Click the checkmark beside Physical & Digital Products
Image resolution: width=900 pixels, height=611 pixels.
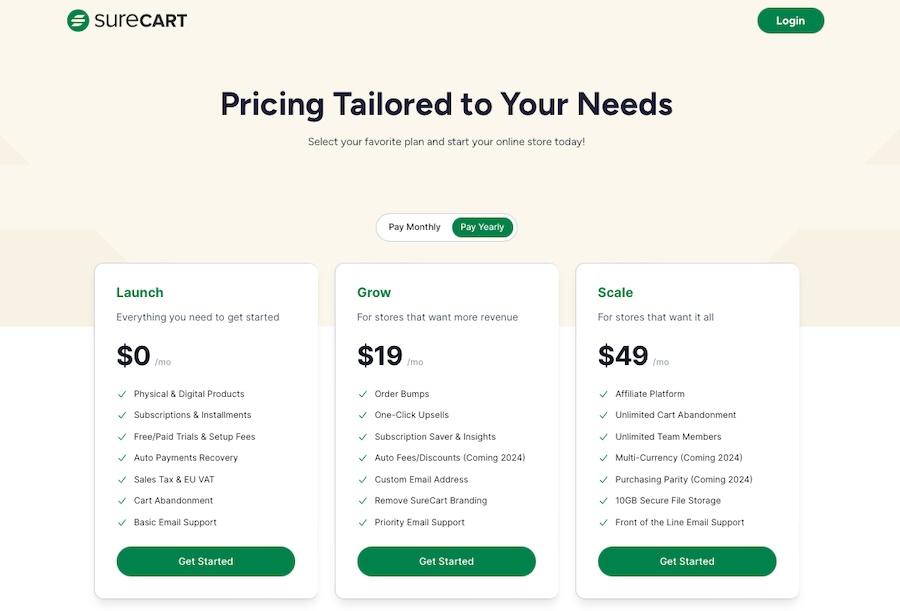pyautogui.click(x=122, y=394)
